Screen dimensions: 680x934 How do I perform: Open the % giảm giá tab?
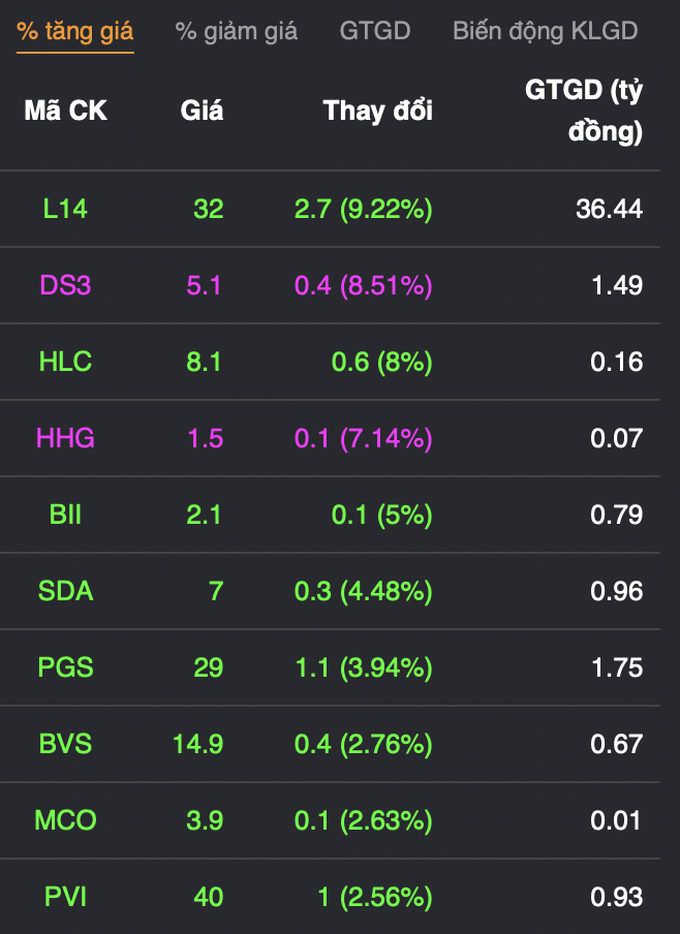(x=236, y=31)
